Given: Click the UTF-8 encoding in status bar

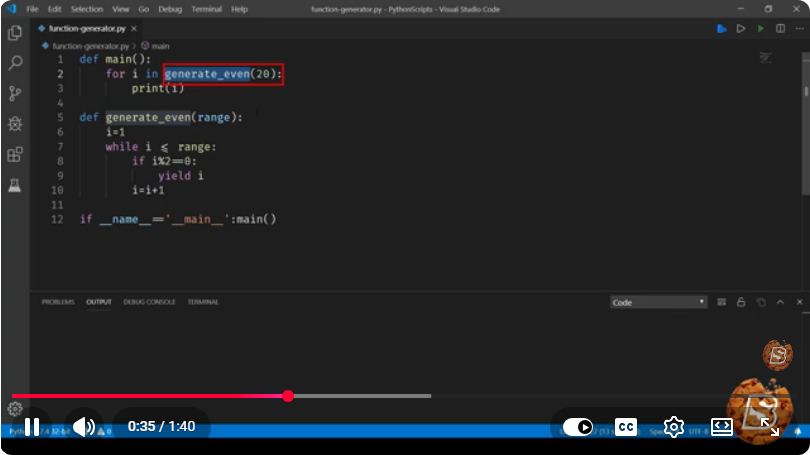Looking at the screenshot, I should click(698, 431).
